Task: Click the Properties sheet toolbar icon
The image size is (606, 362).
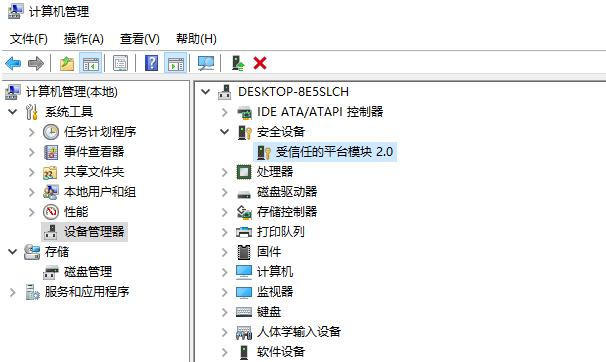Action: tap(120, 63)
